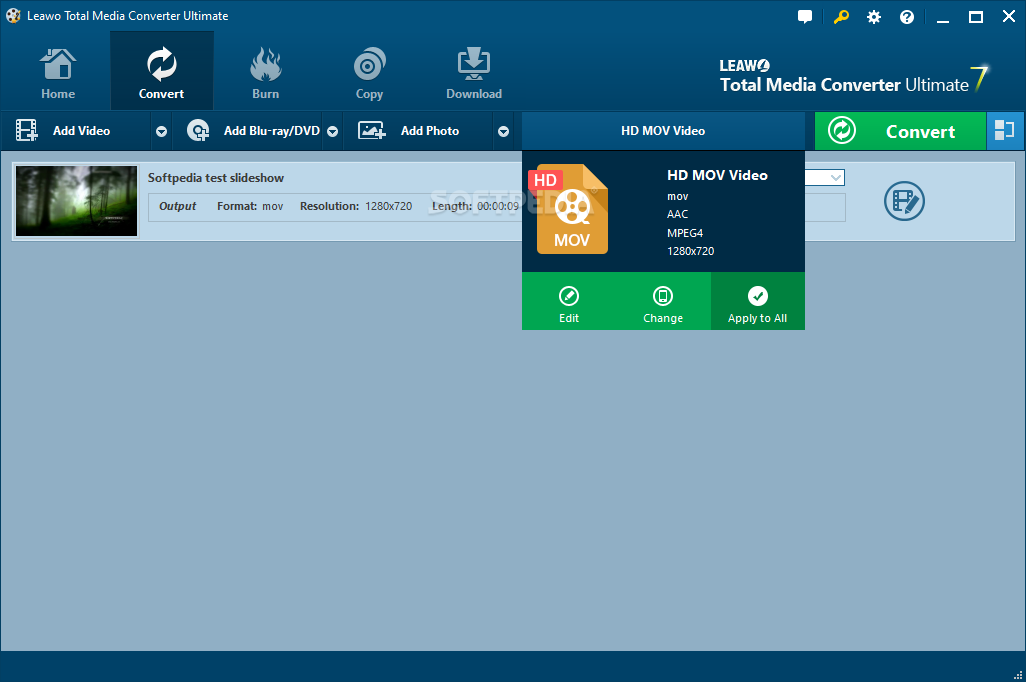Screen dimensions: 1026x682
Task: Click the HD MOV Video profile header
Action: click(663, 131)
